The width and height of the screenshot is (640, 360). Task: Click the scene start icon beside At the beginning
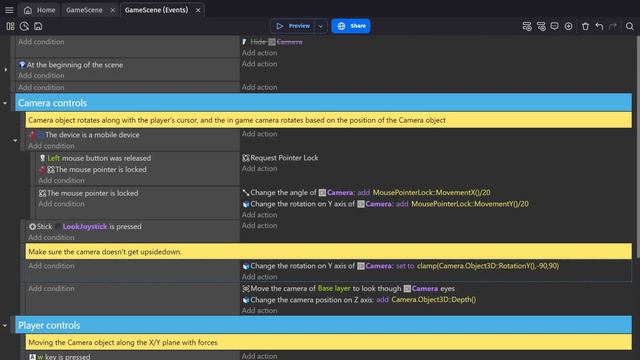coord(22,65)
